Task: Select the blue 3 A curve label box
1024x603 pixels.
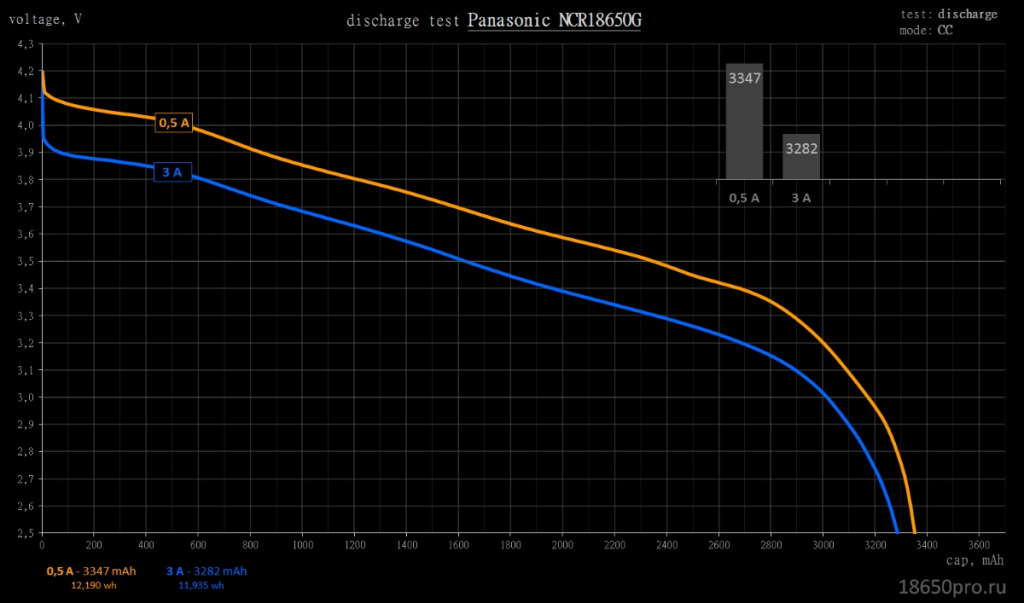Action: click(x=172, y=173)
